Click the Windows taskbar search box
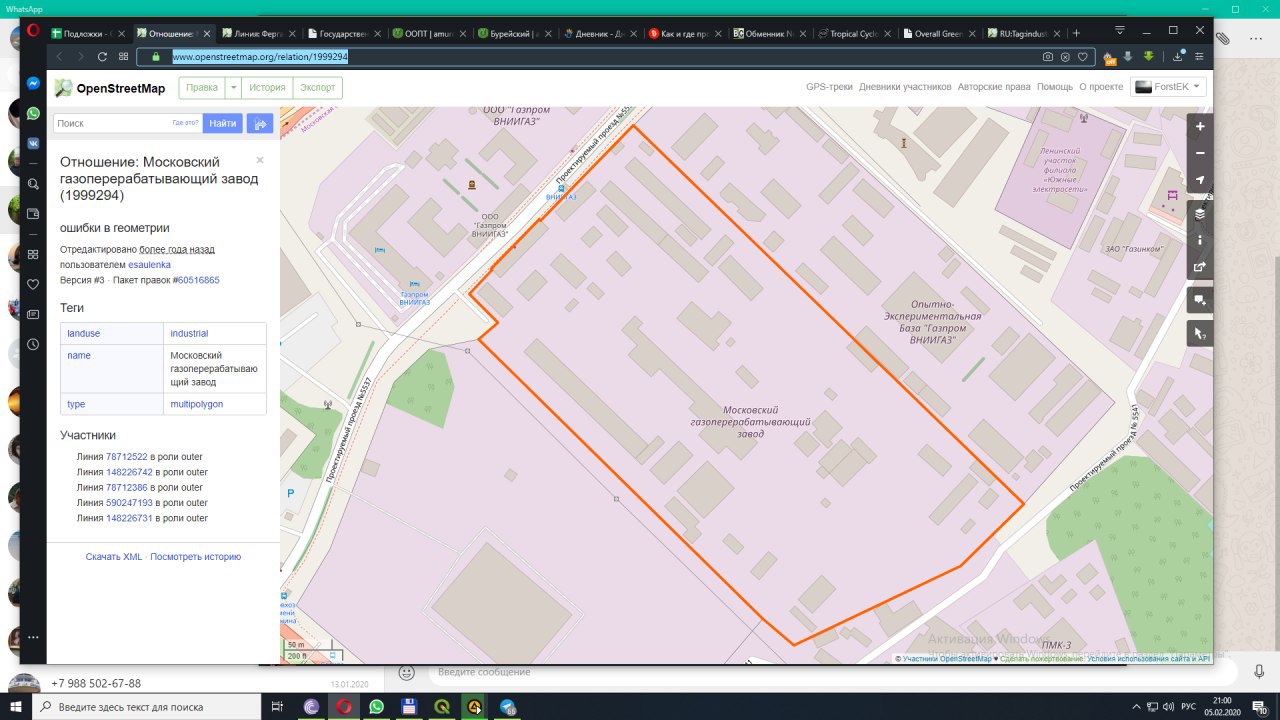 [146, 706]
